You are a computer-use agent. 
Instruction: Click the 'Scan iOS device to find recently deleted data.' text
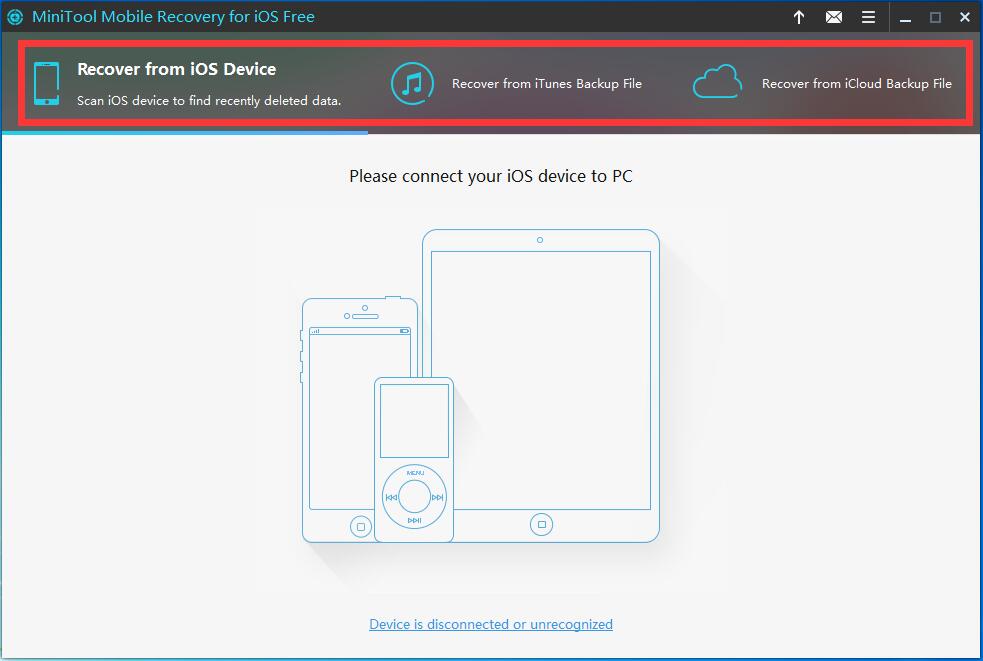point(209,100)
